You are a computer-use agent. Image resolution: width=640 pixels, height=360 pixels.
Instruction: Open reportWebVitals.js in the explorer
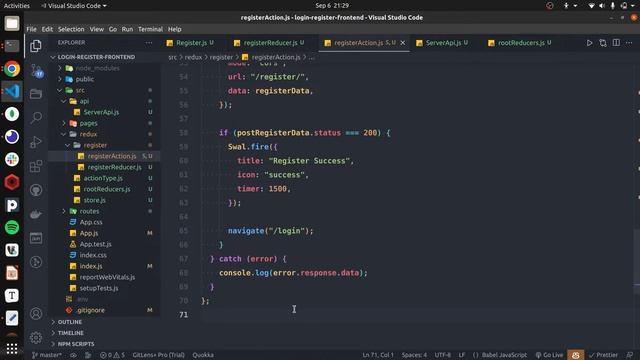pos(107,277)
